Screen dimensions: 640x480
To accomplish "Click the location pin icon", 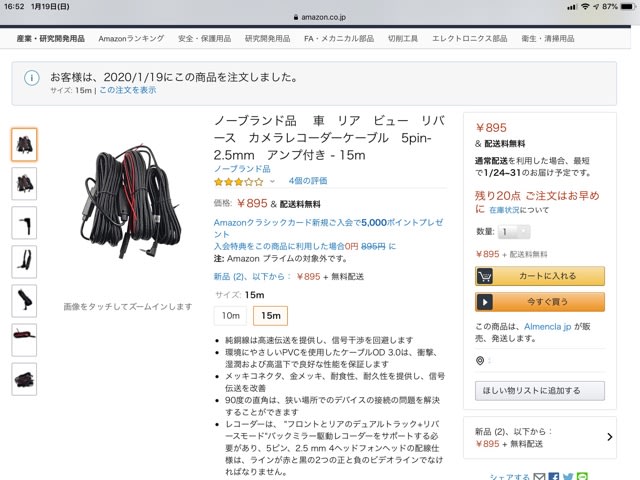I will pos(480,361).
